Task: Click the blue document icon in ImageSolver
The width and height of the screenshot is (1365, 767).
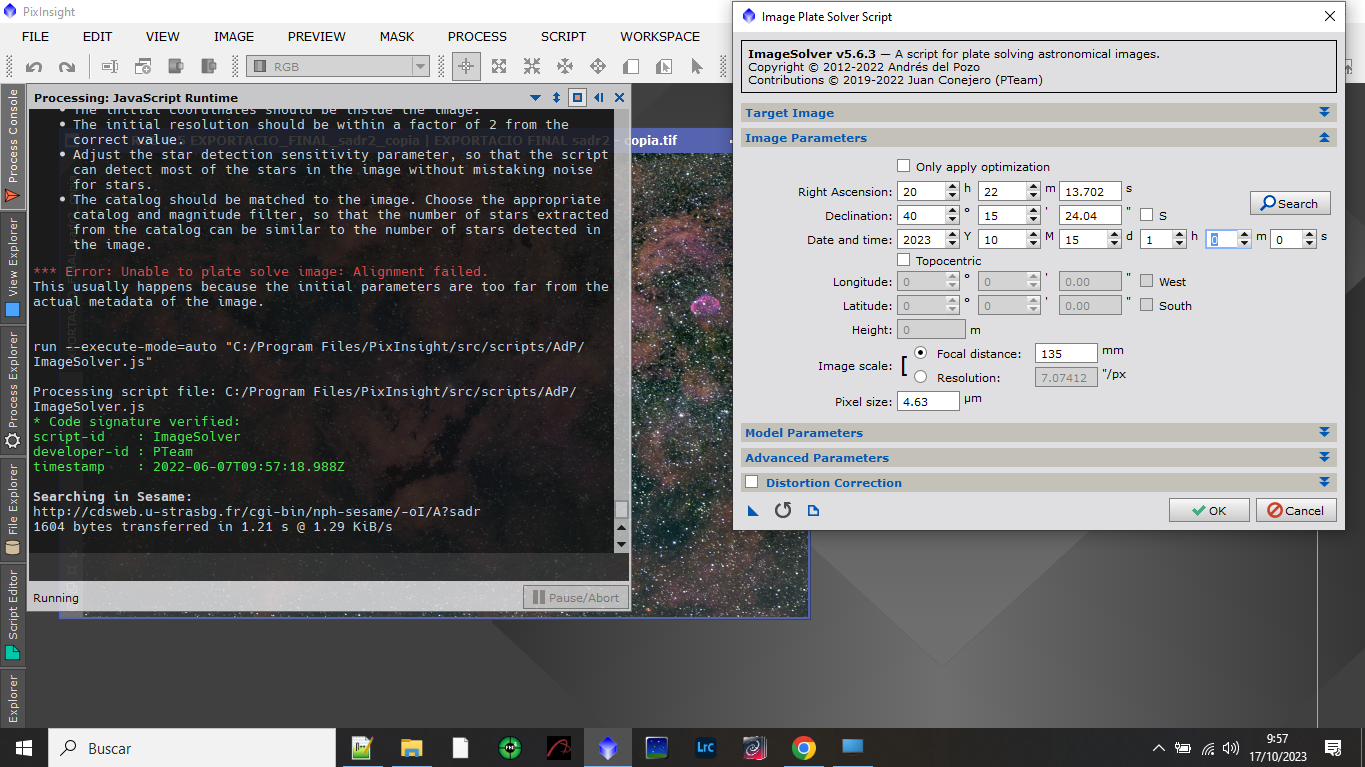Action: (813, 510)
